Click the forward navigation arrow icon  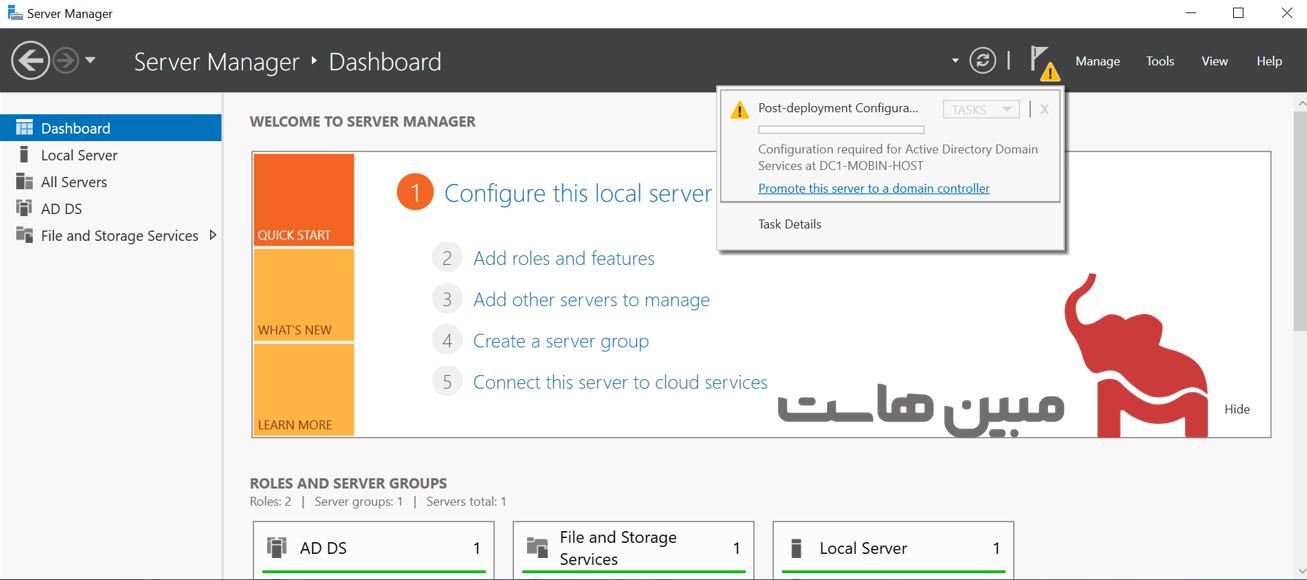click(66, 61)
